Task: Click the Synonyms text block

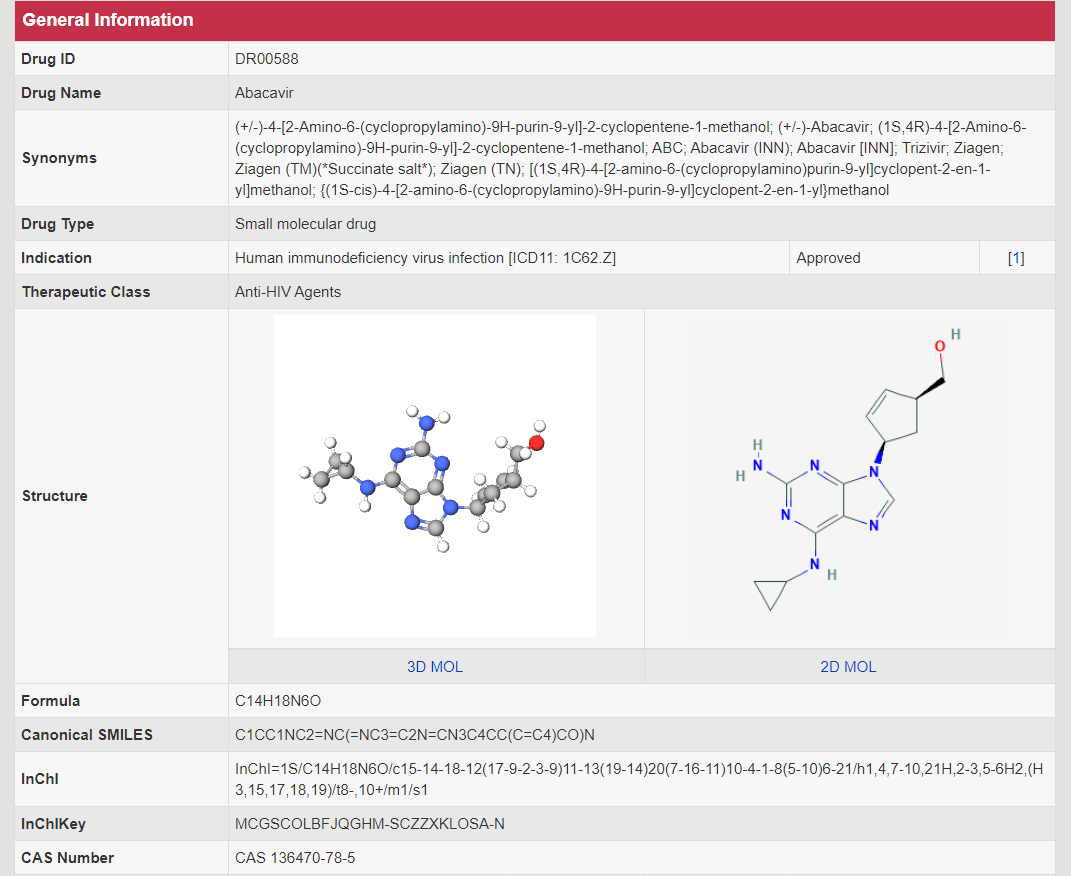Action: [x=630, y=158]
